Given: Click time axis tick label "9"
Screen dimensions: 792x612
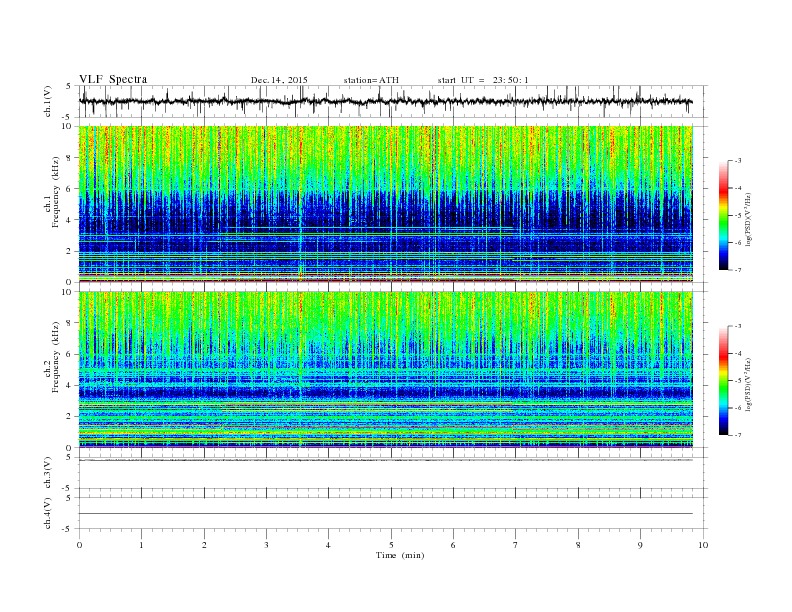Looking at the screenshot, I should click(x=640, y=545).
